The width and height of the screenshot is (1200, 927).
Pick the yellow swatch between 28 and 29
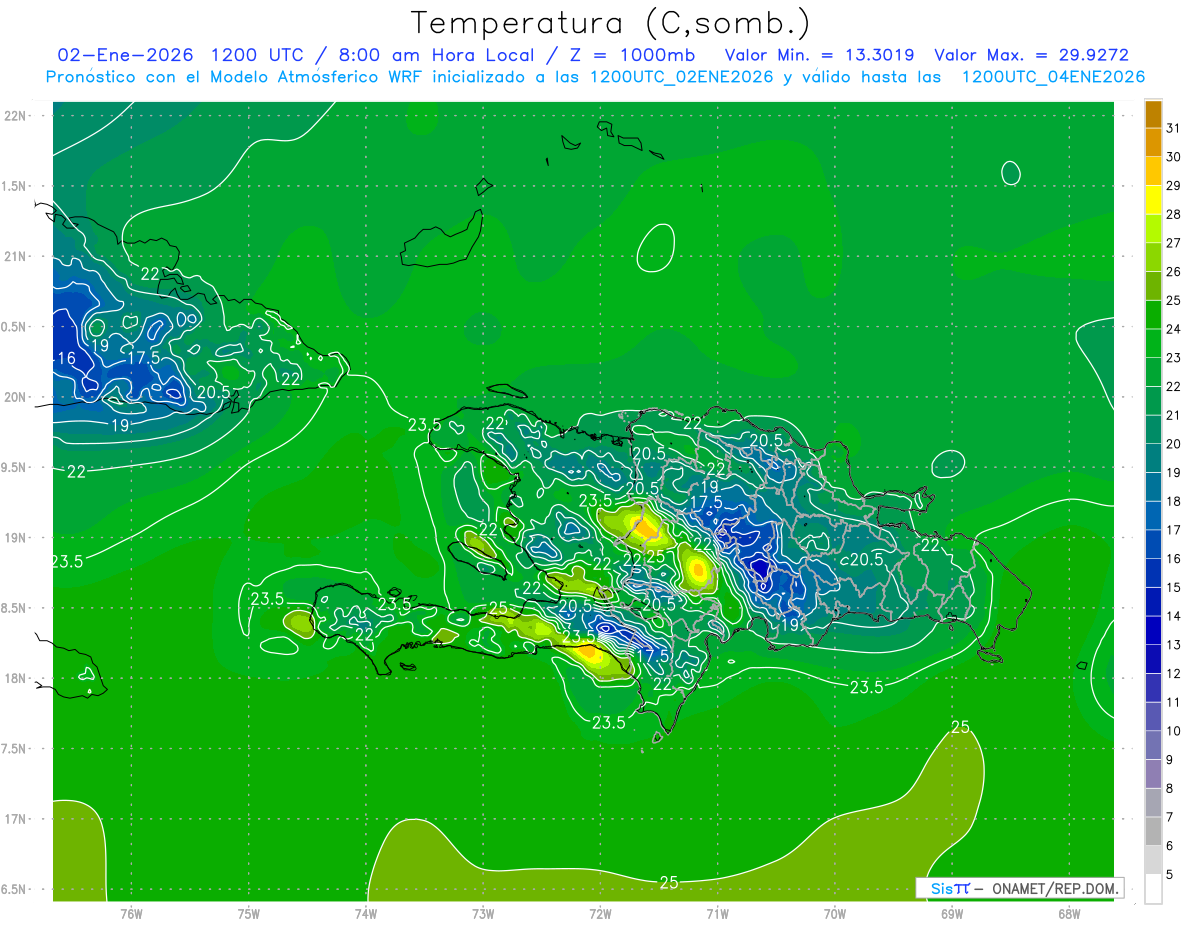(1153, 200)
